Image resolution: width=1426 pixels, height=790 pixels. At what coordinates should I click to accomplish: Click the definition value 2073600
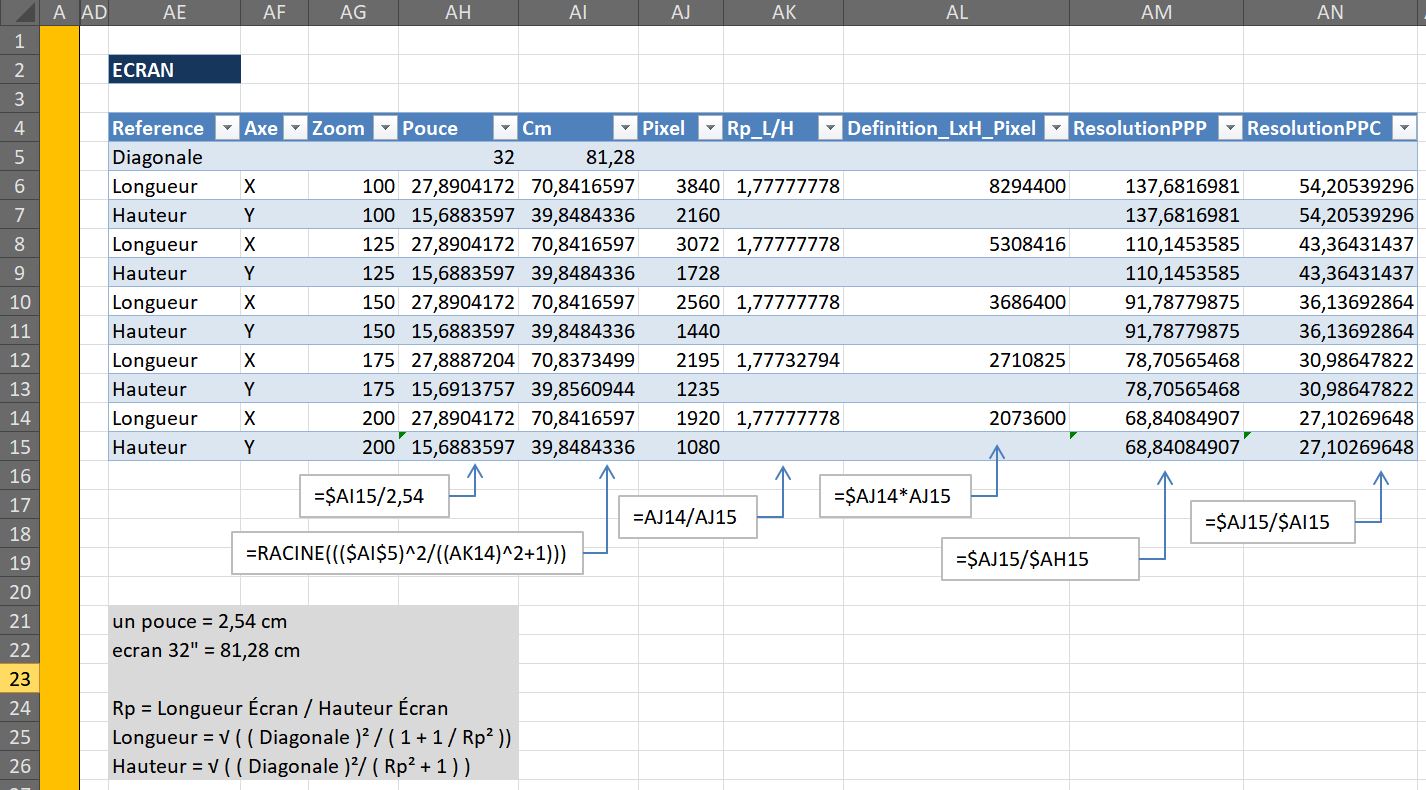click(x=957, y=418)
